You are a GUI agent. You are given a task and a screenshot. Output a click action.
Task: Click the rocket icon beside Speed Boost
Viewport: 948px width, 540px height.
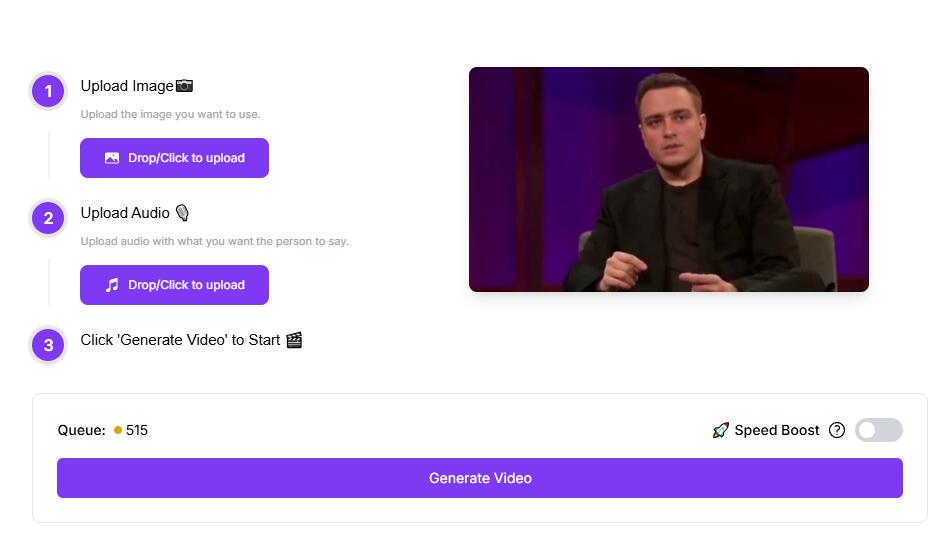(x=720, y=430)
